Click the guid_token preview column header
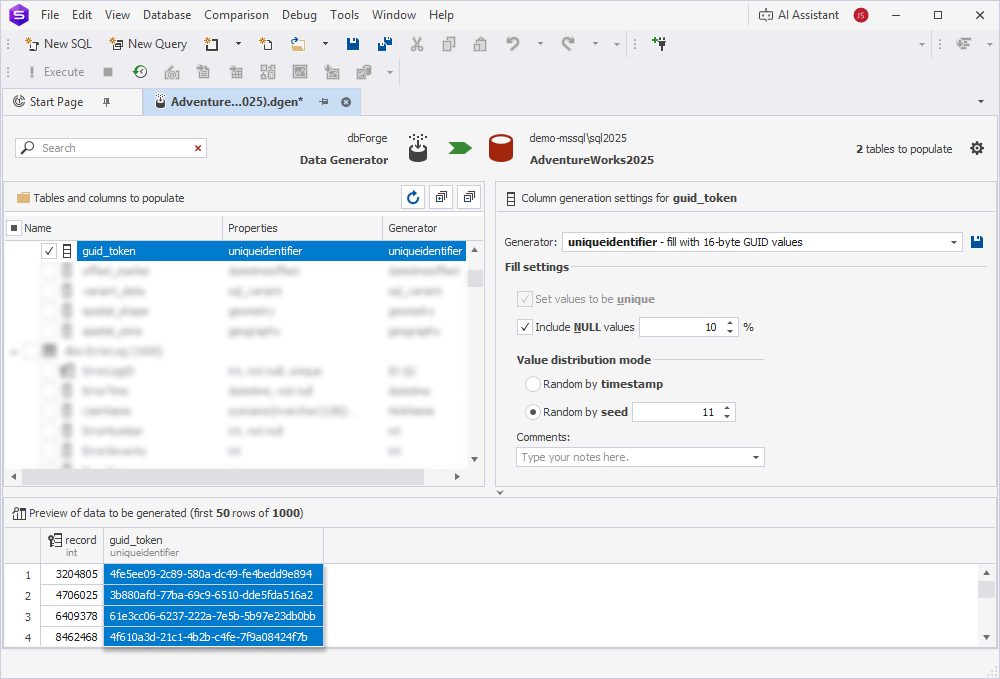The height and width of the screenshot is (679, 1000). (213, 546)
